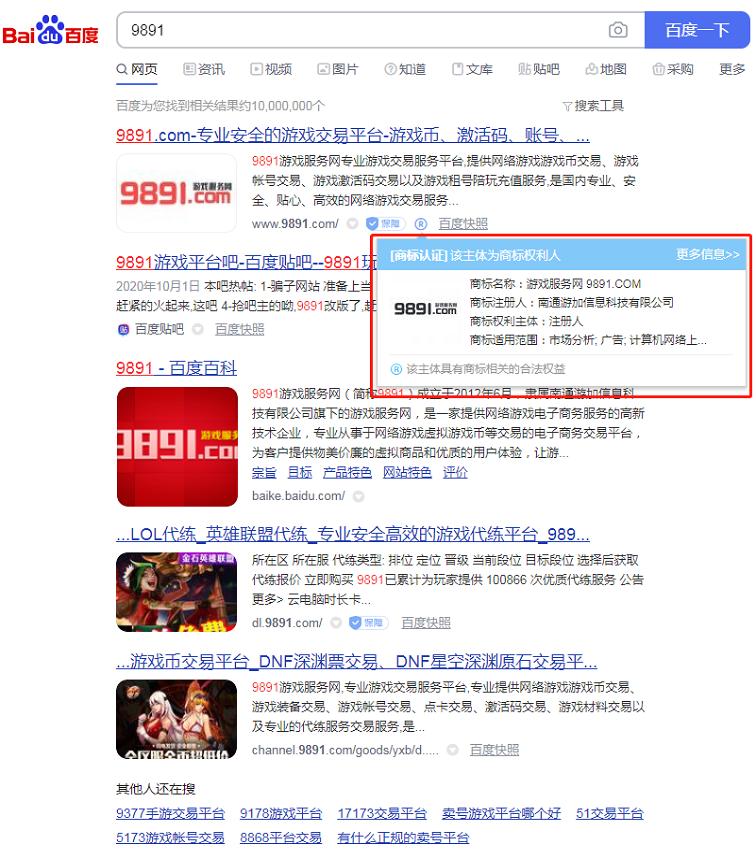Select the 网页 tab

[x=137, y=69]
